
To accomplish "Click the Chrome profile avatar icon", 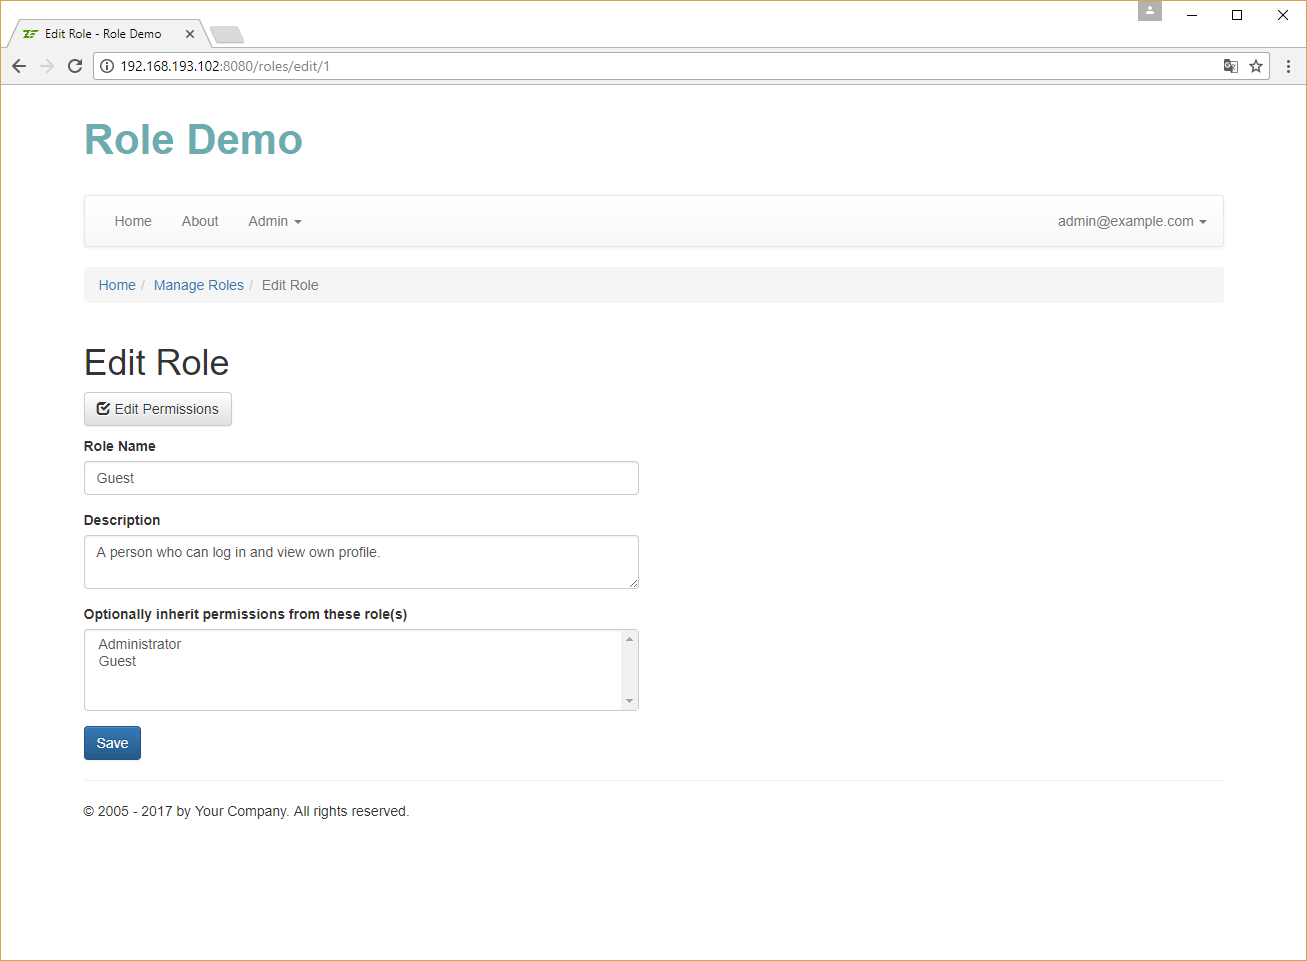I will tap(1150, 11).
